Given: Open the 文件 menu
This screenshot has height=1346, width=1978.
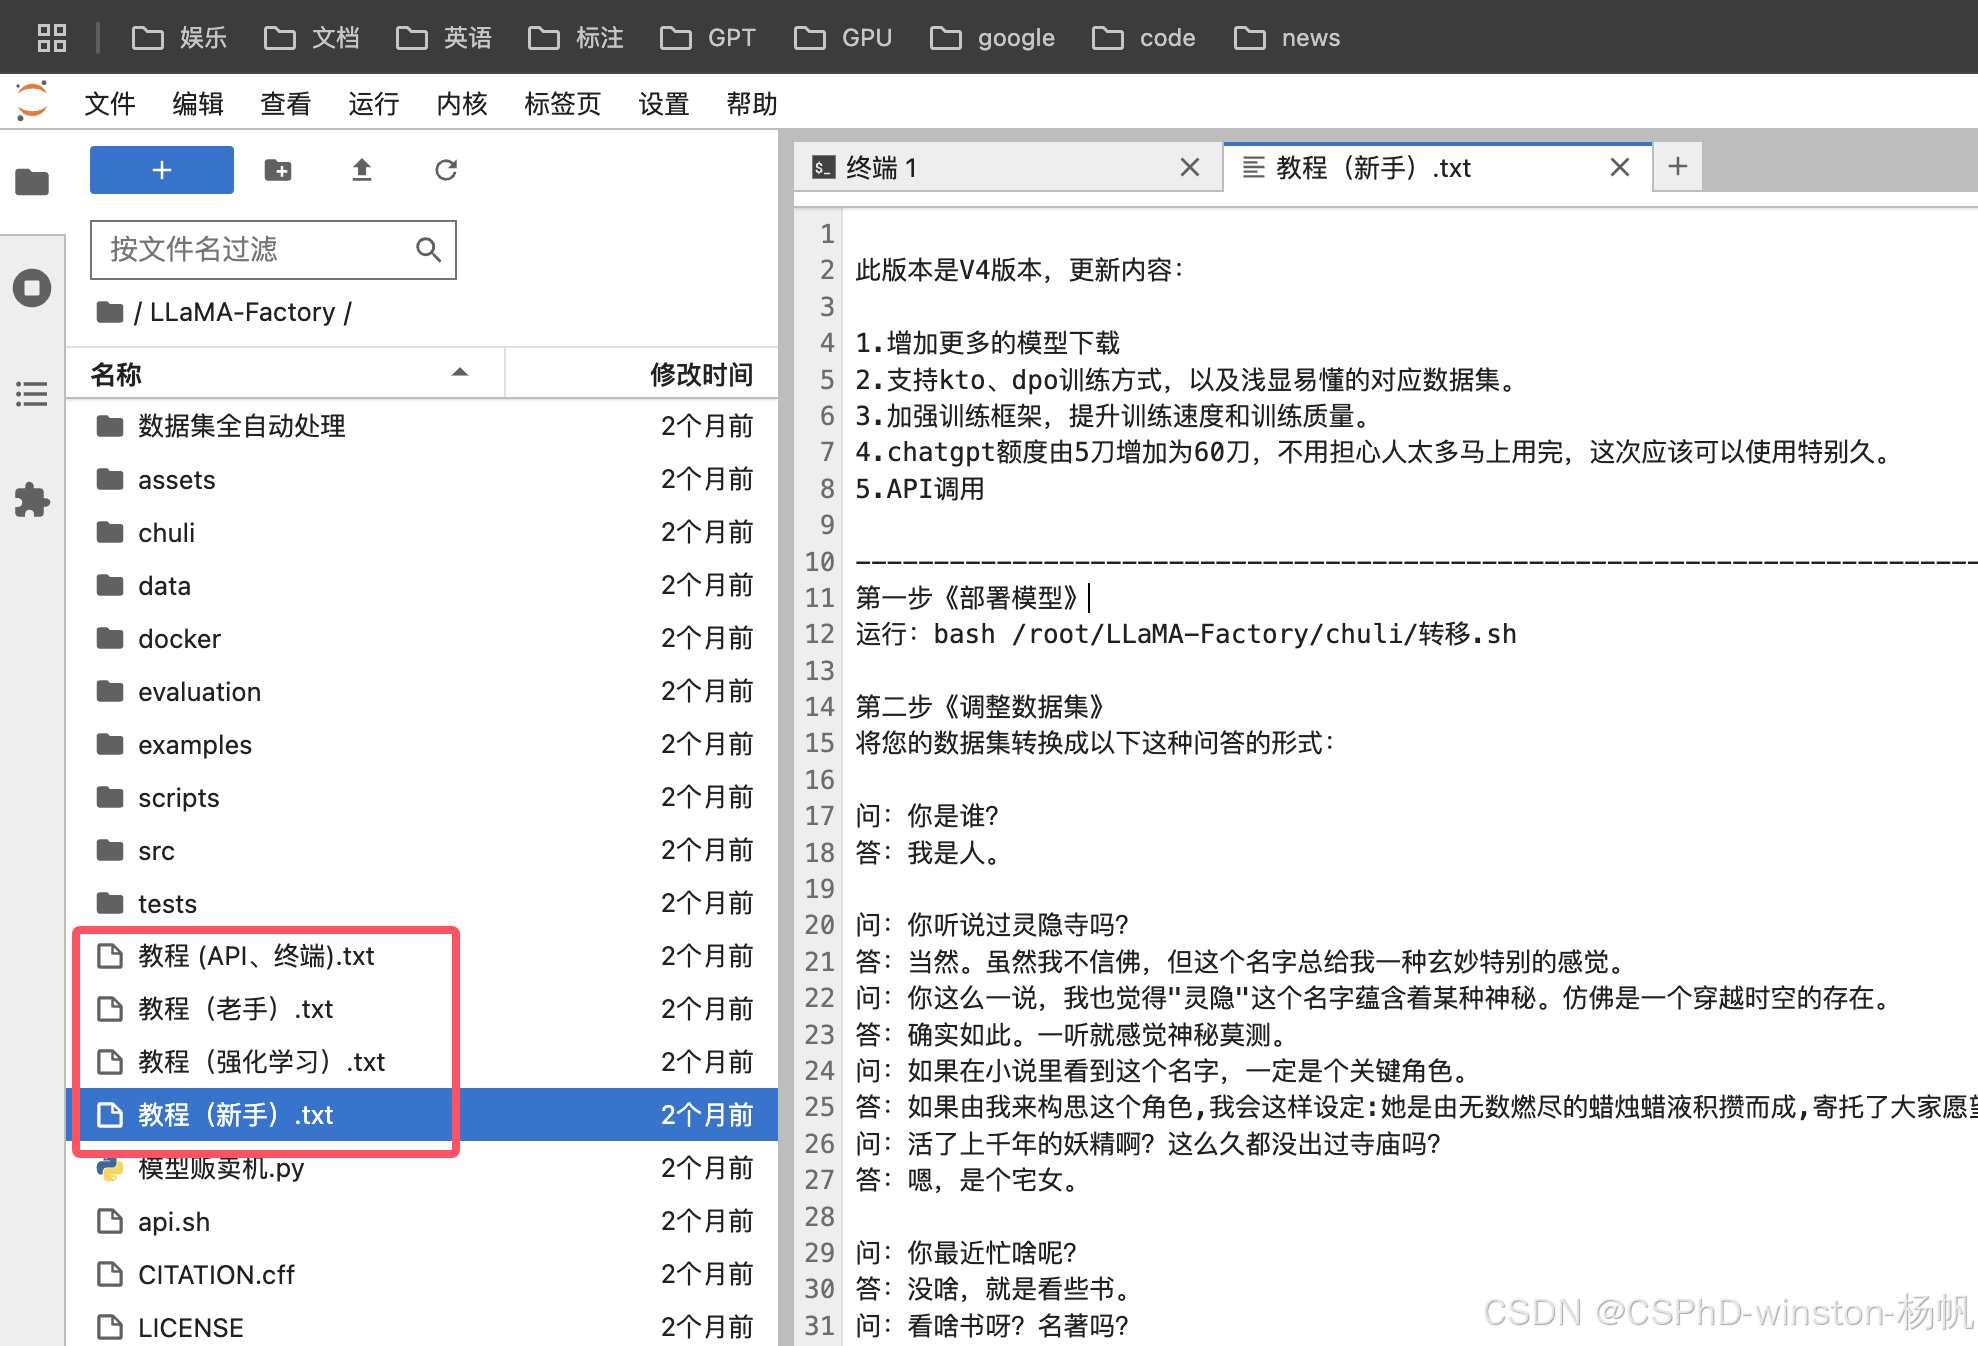Looking at the screenshot, I should tap(109, 104).
